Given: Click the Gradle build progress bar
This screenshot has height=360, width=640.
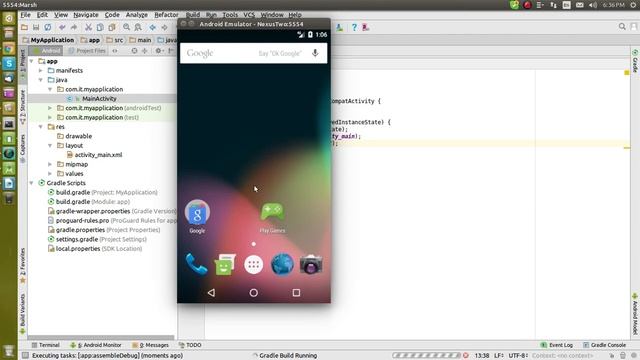Looking at the screenshot, I should pyautogui.click(x=426, y=356).
